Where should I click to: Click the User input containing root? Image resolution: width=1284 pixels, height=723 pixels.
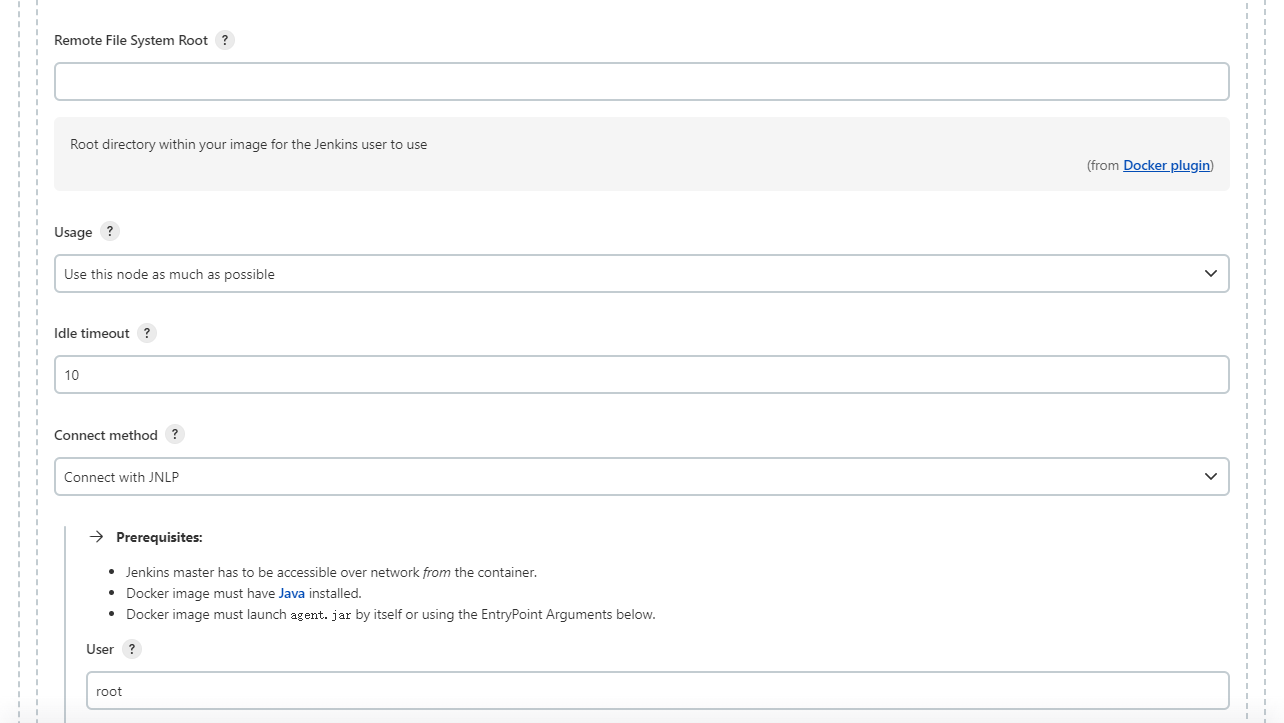pyautogui.click(x=657, y=691)
